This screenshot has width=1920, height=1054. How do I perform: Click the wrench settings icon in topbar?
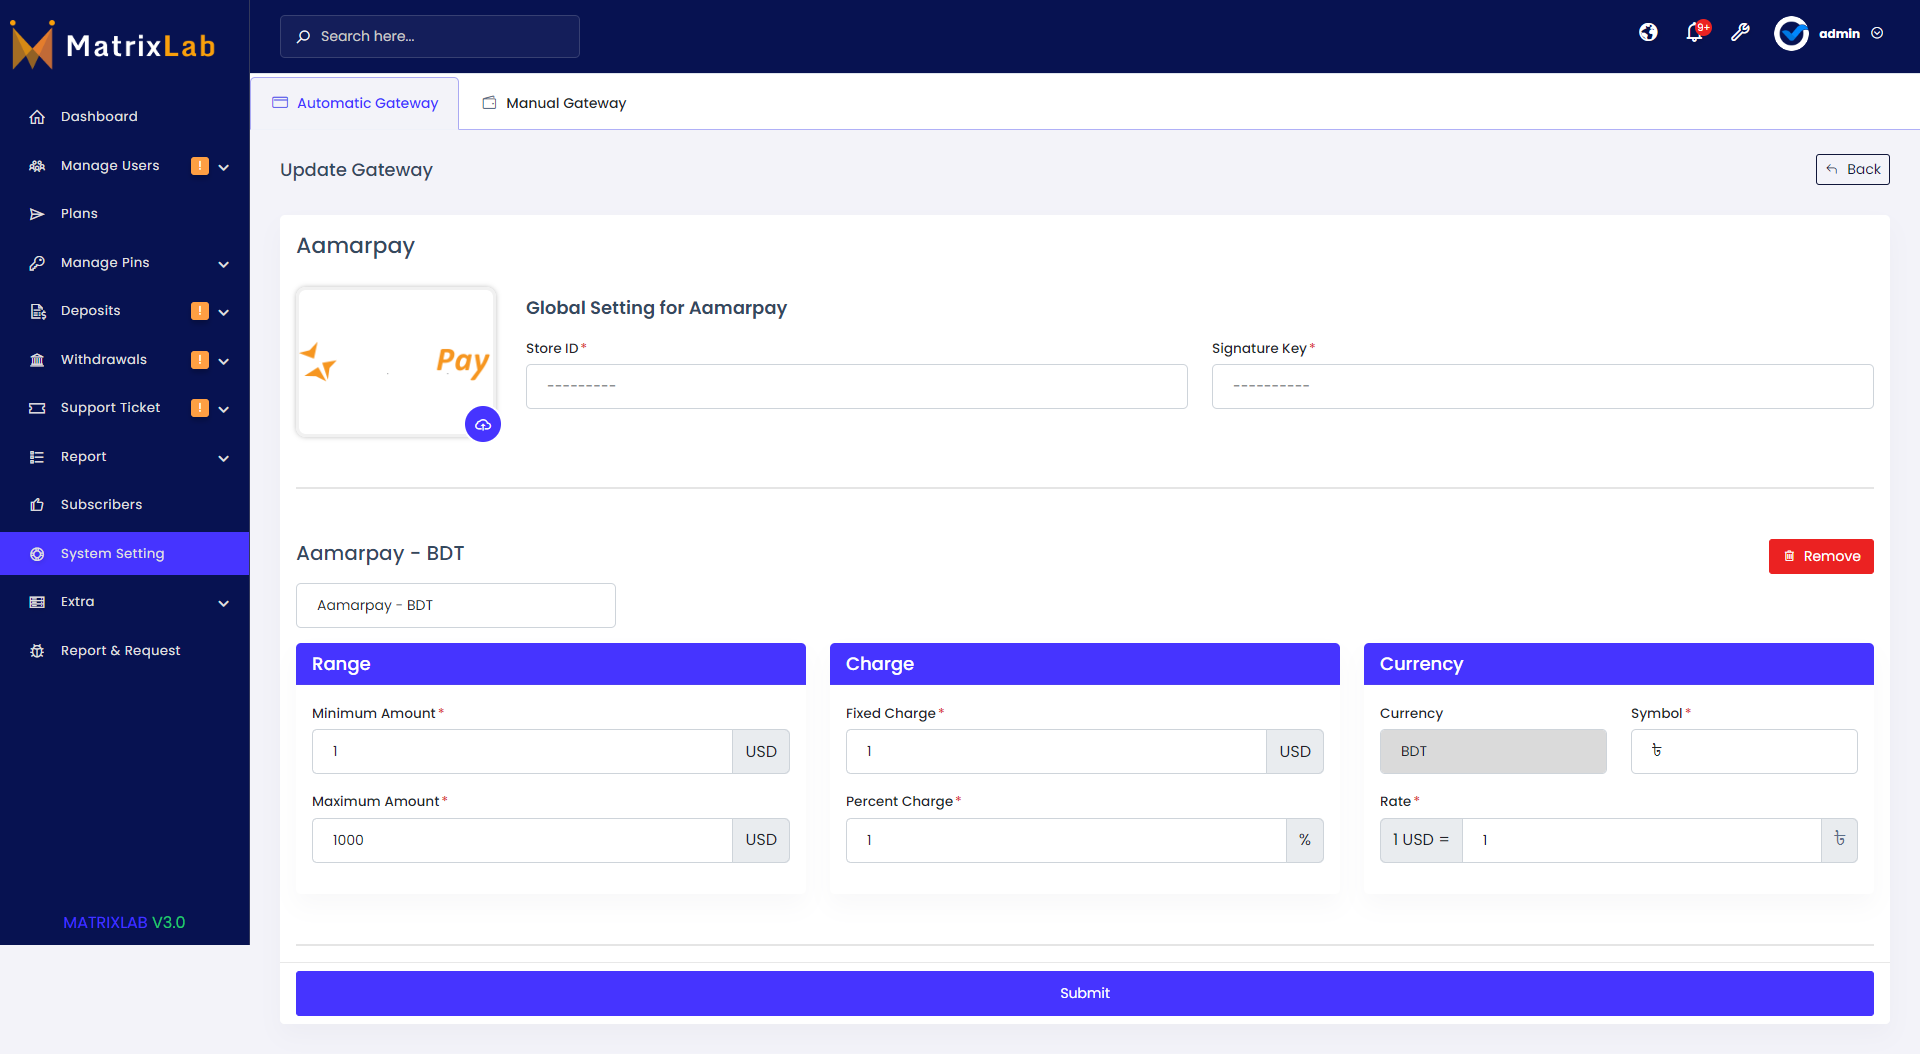(x=1741, y=32)
